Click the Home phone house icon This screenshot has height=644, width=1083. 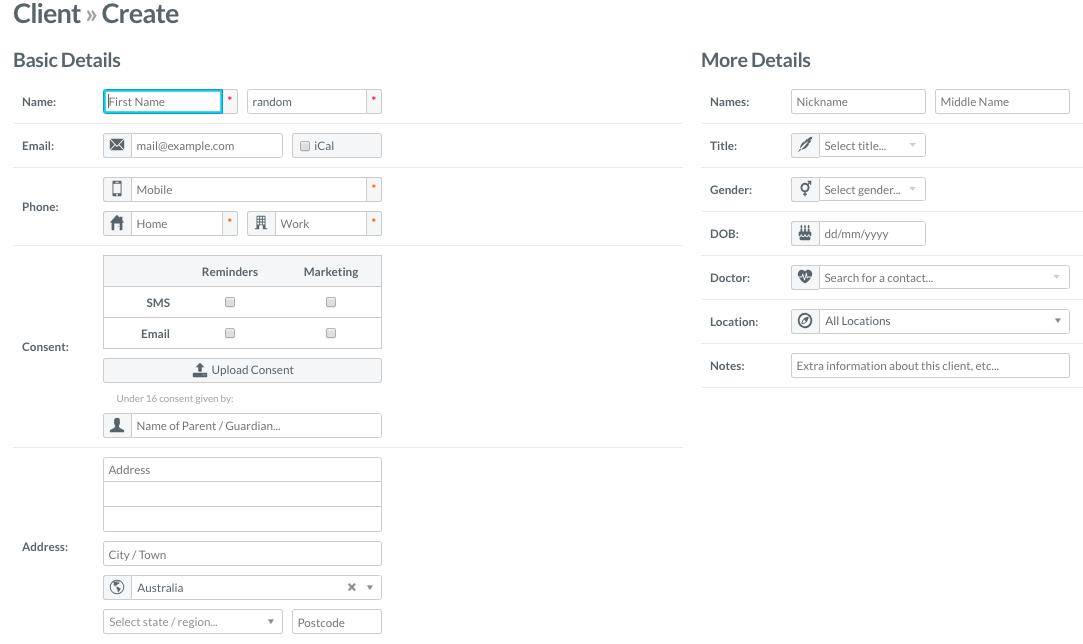(117, 224)
